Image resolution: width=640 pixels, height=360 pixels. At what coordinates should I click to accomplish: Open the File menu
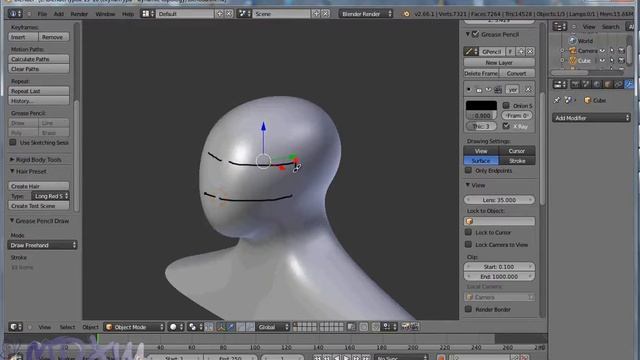[x=42, y=14]
